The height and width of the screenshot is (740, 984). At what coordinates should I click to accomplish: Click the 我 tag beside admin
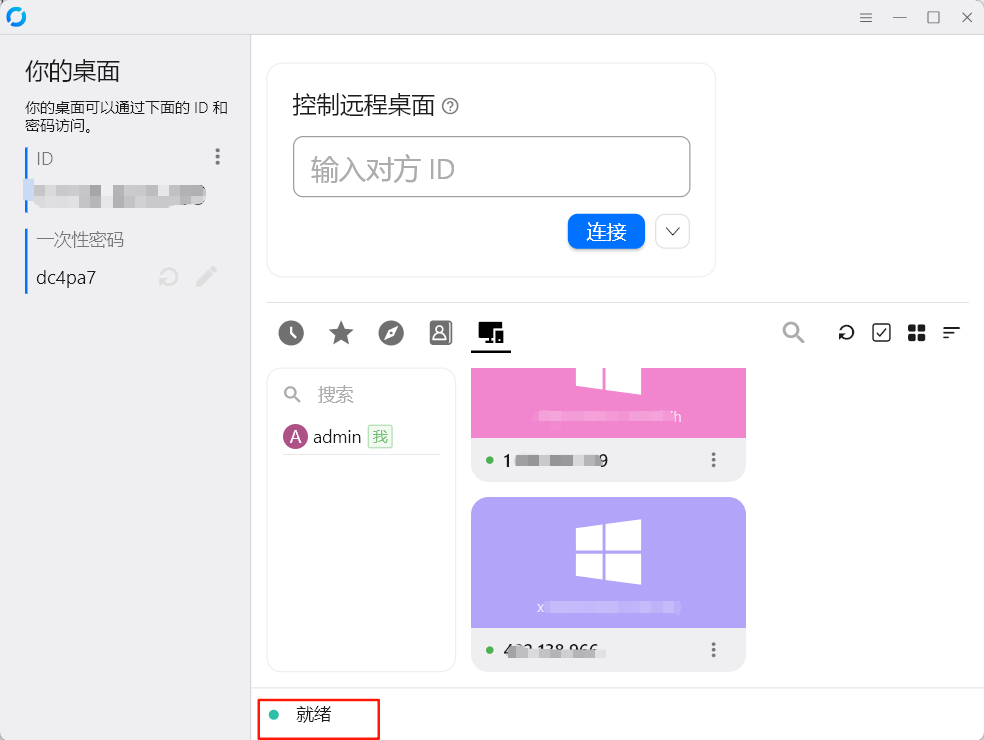tap(380, 437)
